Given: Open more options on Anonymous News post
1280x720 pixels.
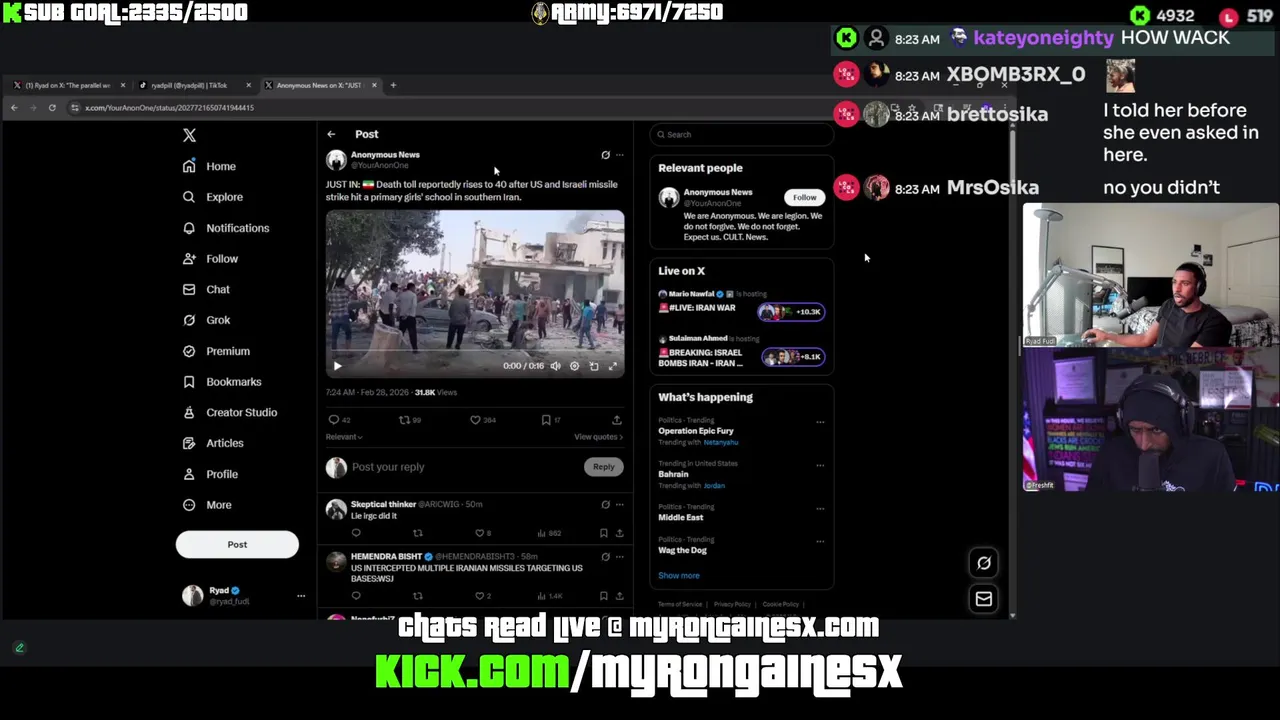Looking at the screenshot, I should 620,155.
